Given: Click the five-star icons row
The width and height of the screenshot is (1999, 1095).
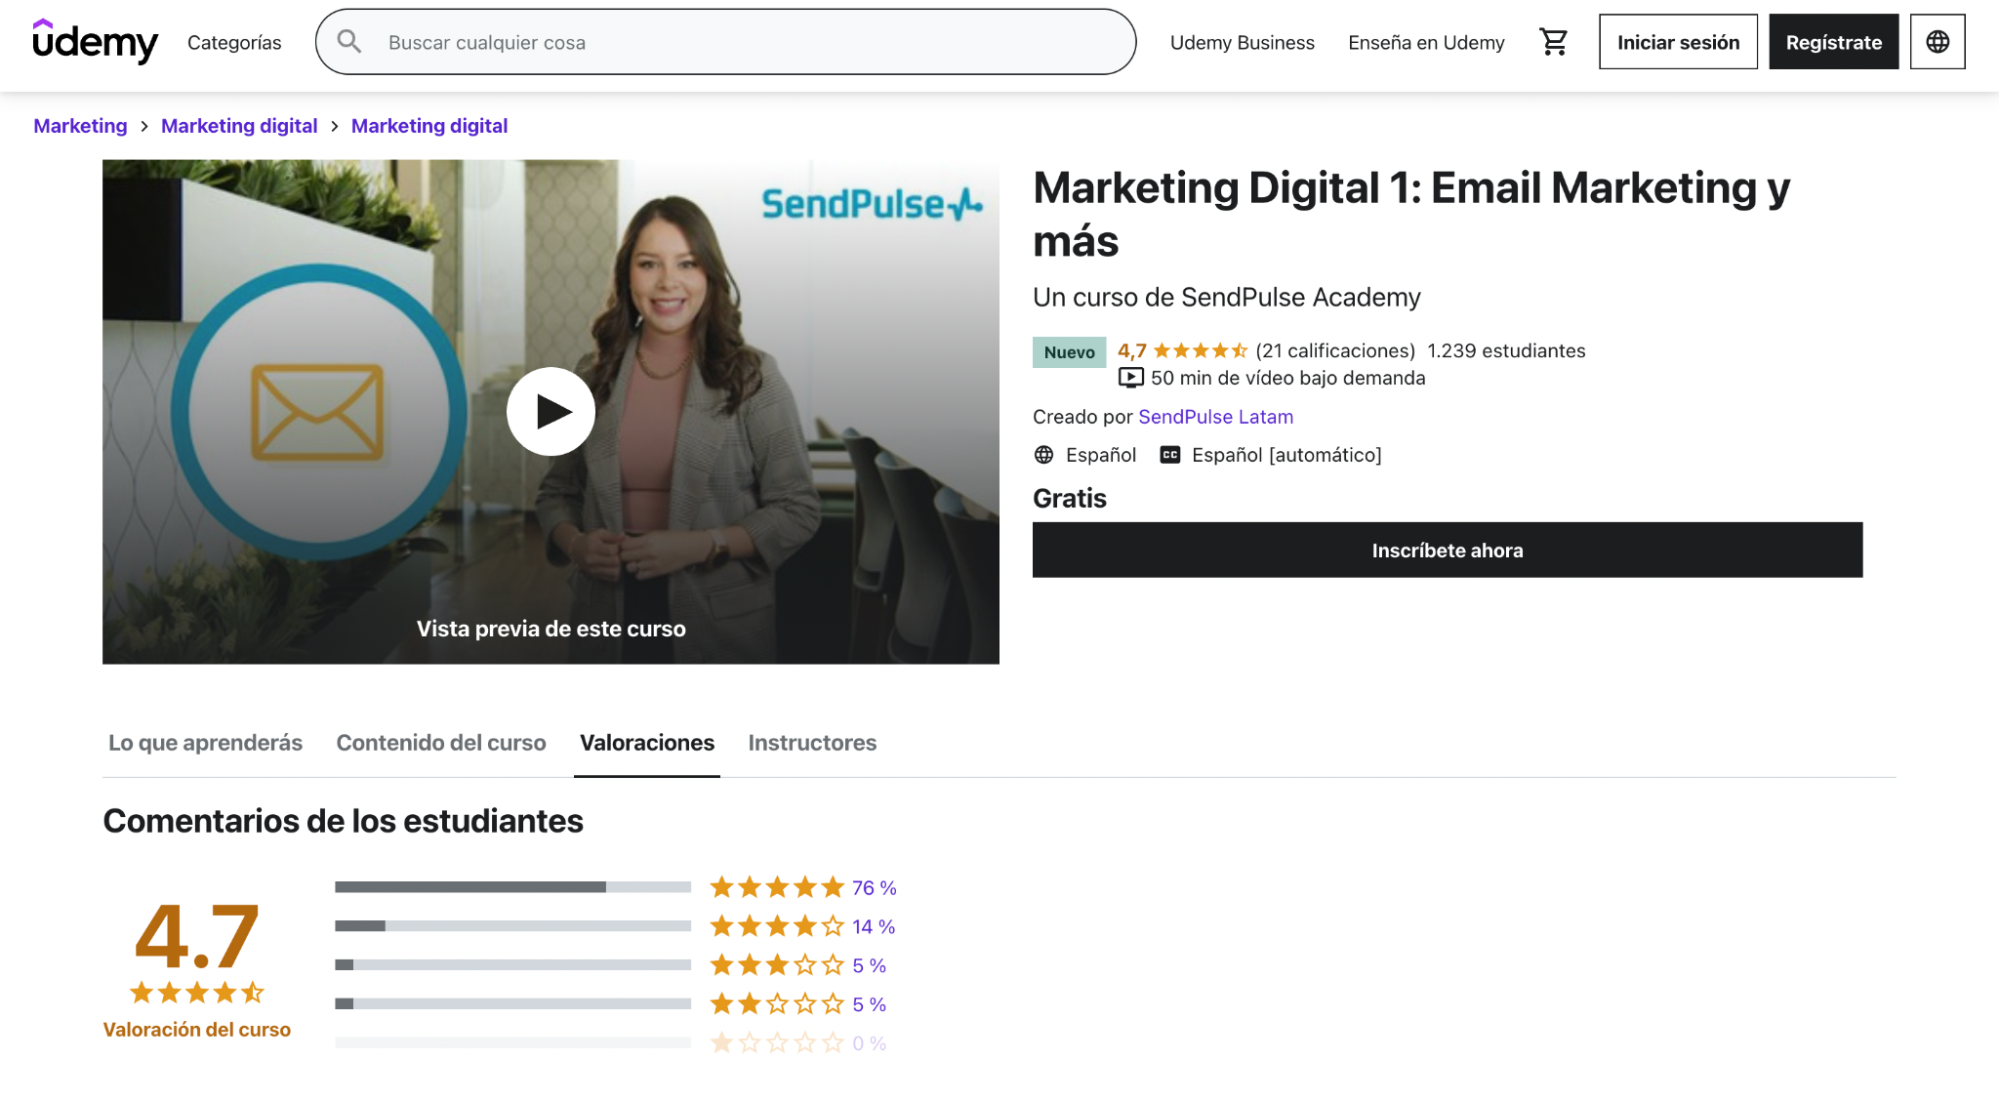Looking at the screenshot, I should click(x=777, y=887).
